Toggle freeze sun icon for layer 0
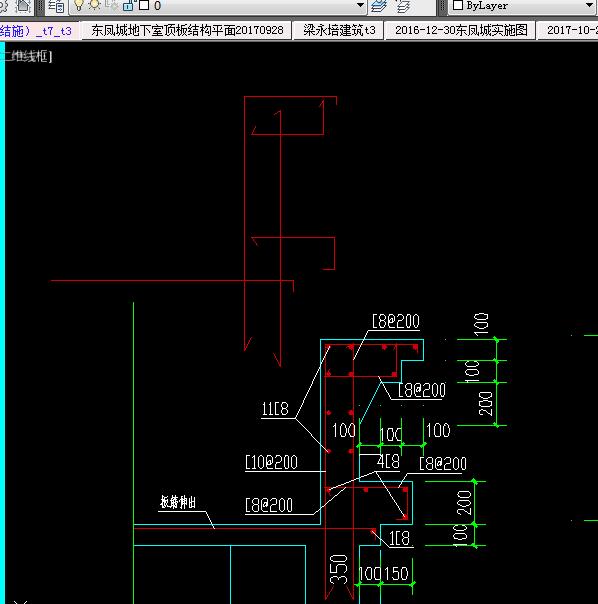 point(94,5)
